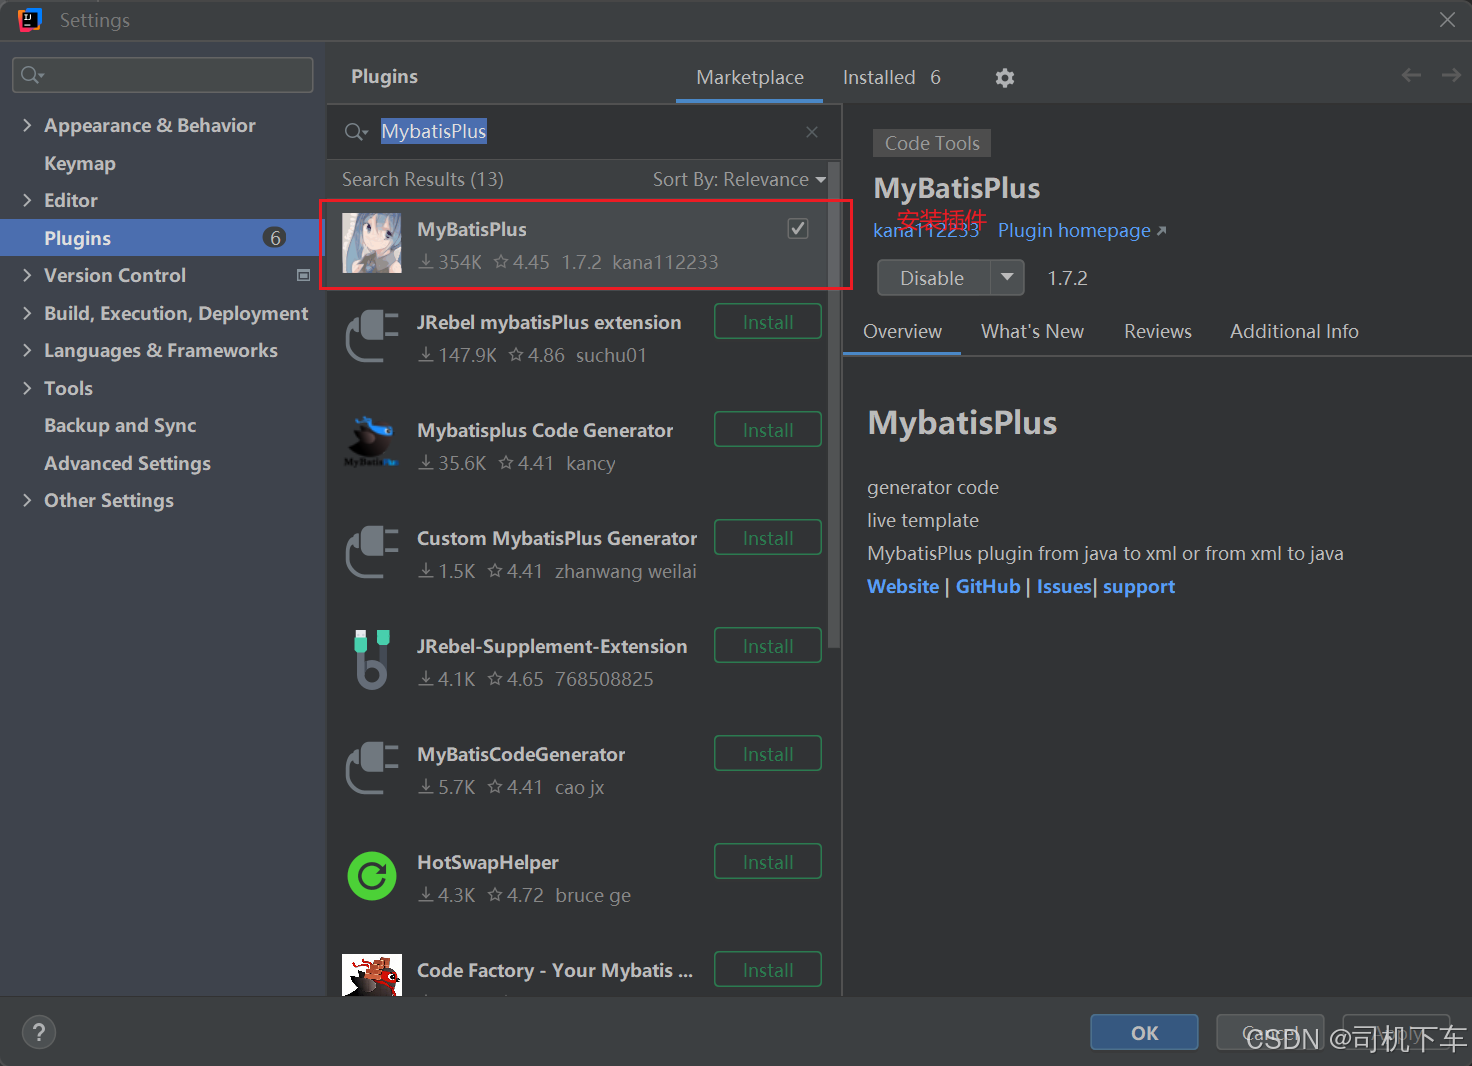Click the plugins settings gear icon
This screenshot has height=1066, width=1472.
click(x=1005, y=78)
